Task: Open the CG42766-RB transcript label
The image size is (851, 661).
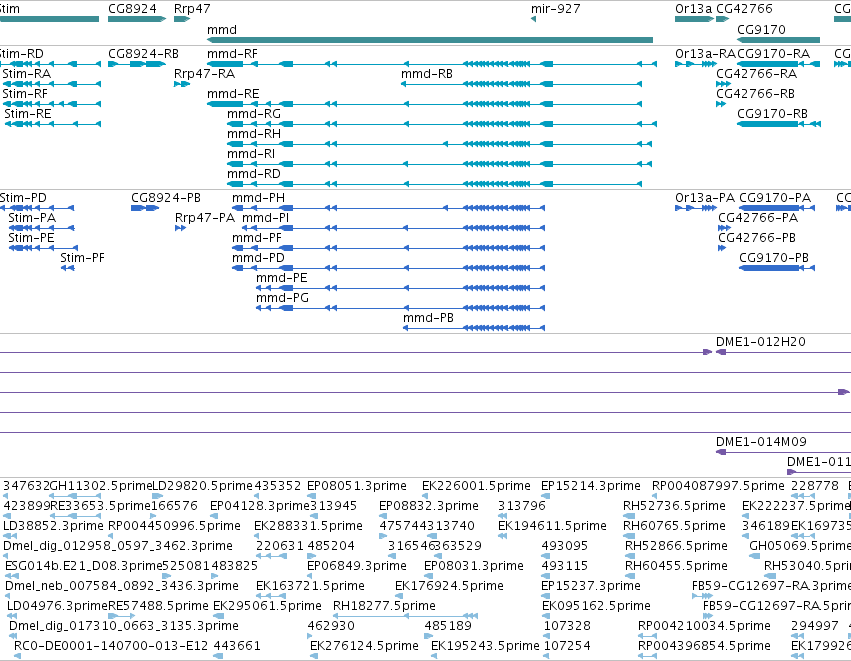Action: 755,94
